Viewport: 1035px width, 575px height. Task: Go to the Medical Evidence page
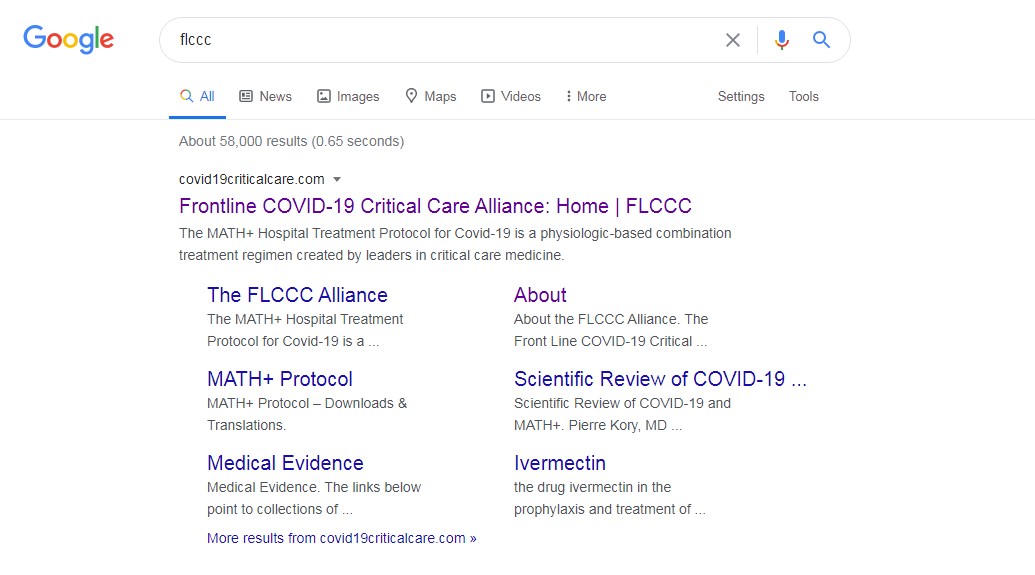pos(285,463)
